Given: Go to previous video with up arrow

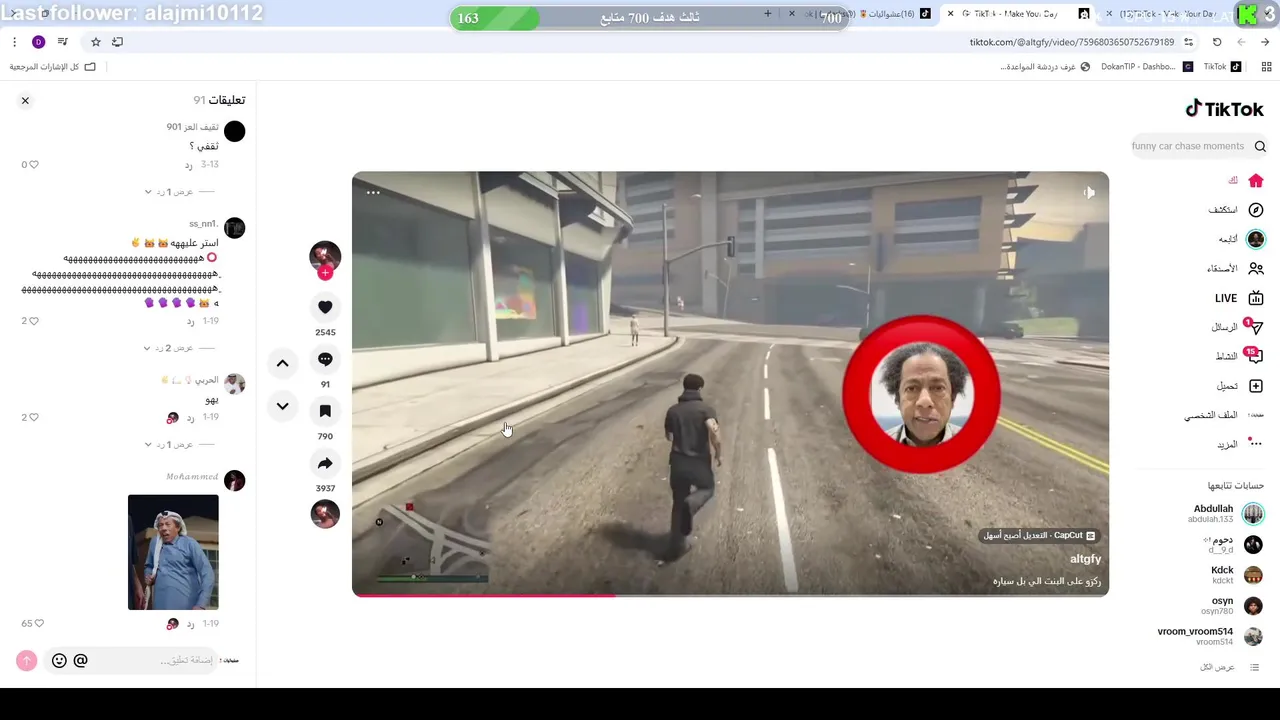Looking at the screenshot, I should pyautogui.click(x=282, y=363).
